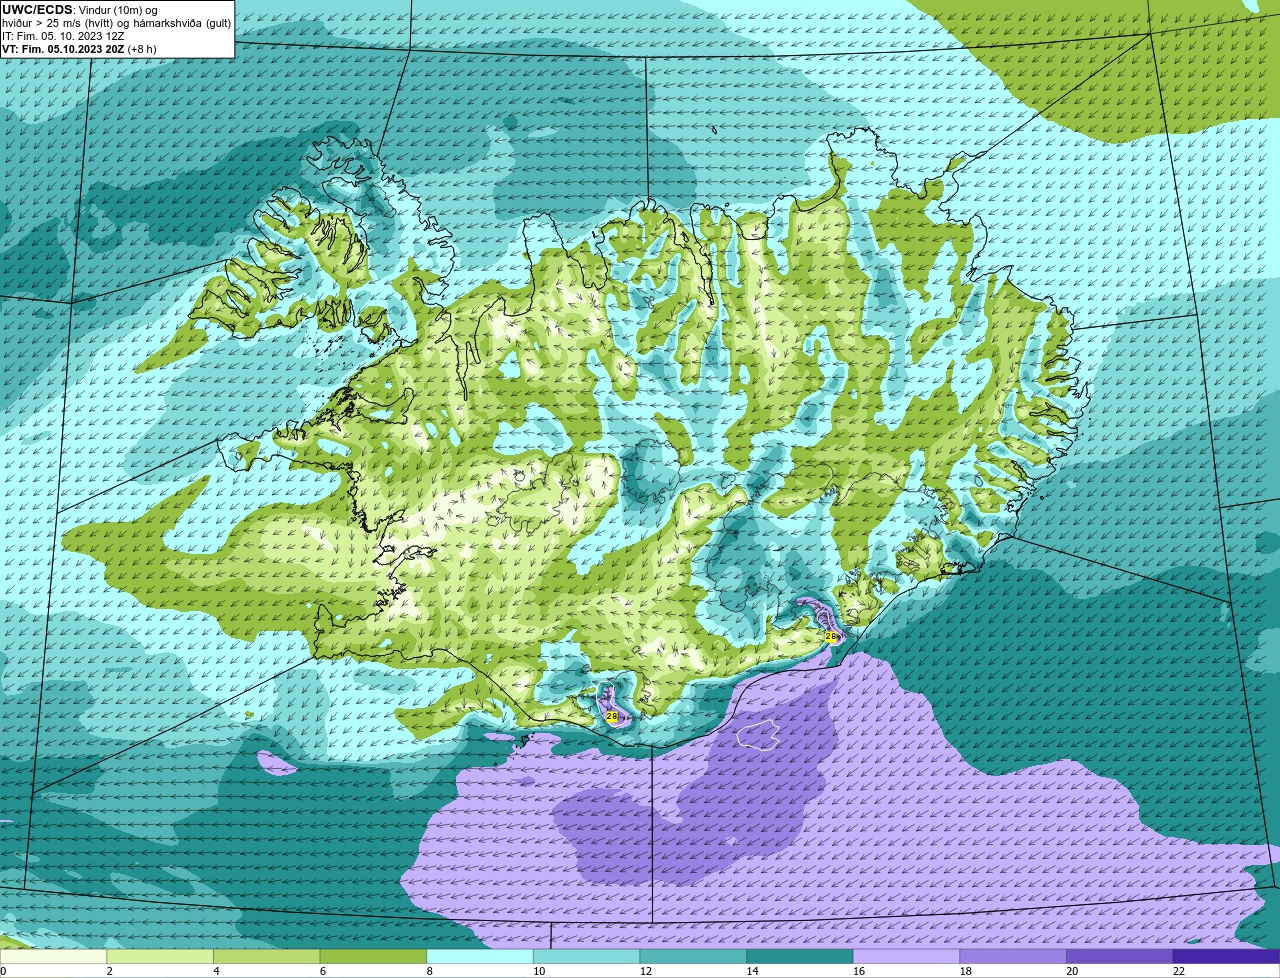This screenshot has height=978, width=1280.
Task: Click the legend scale label '14'
Action: 752,971
